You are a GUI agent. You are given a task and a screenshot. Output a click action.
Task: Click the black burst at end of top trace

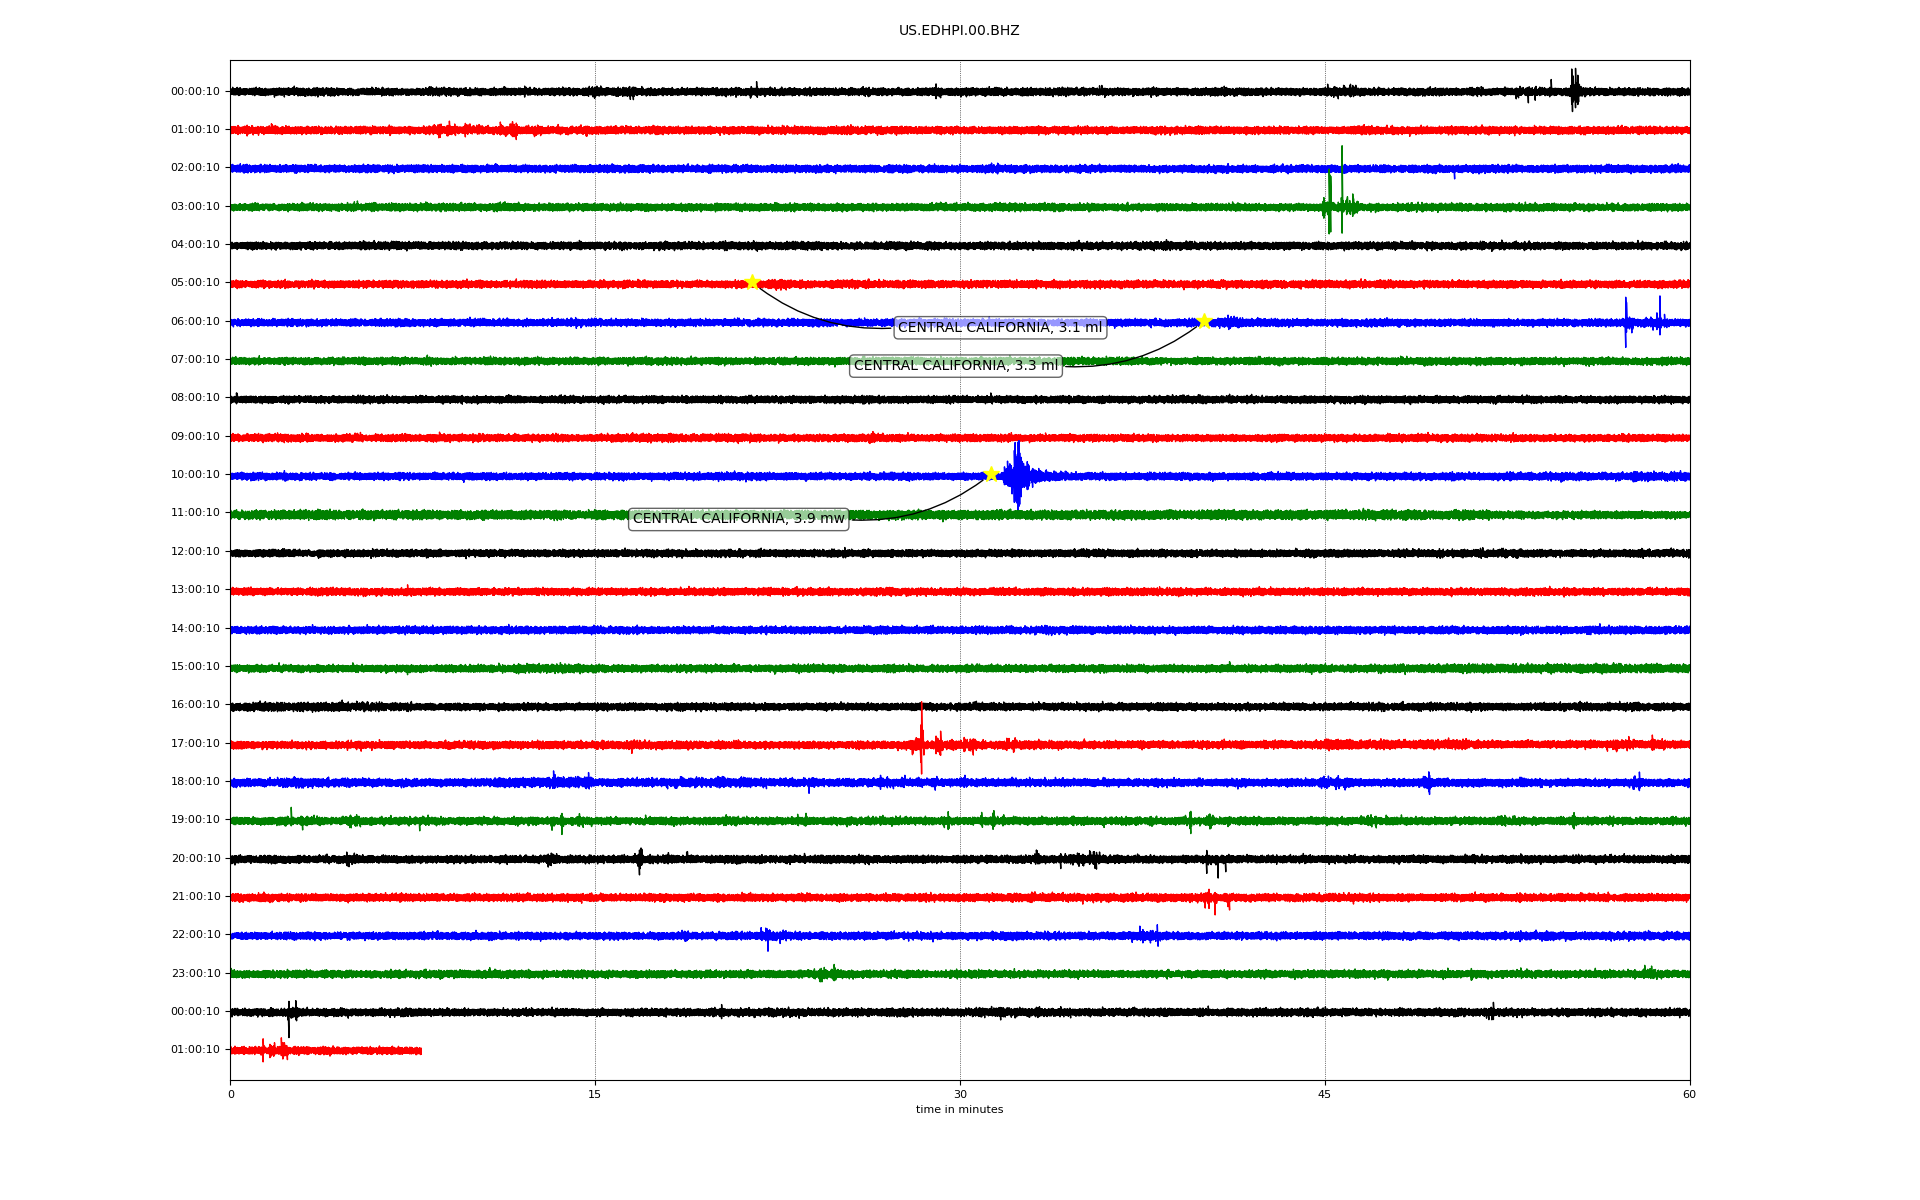[1573, 90]
